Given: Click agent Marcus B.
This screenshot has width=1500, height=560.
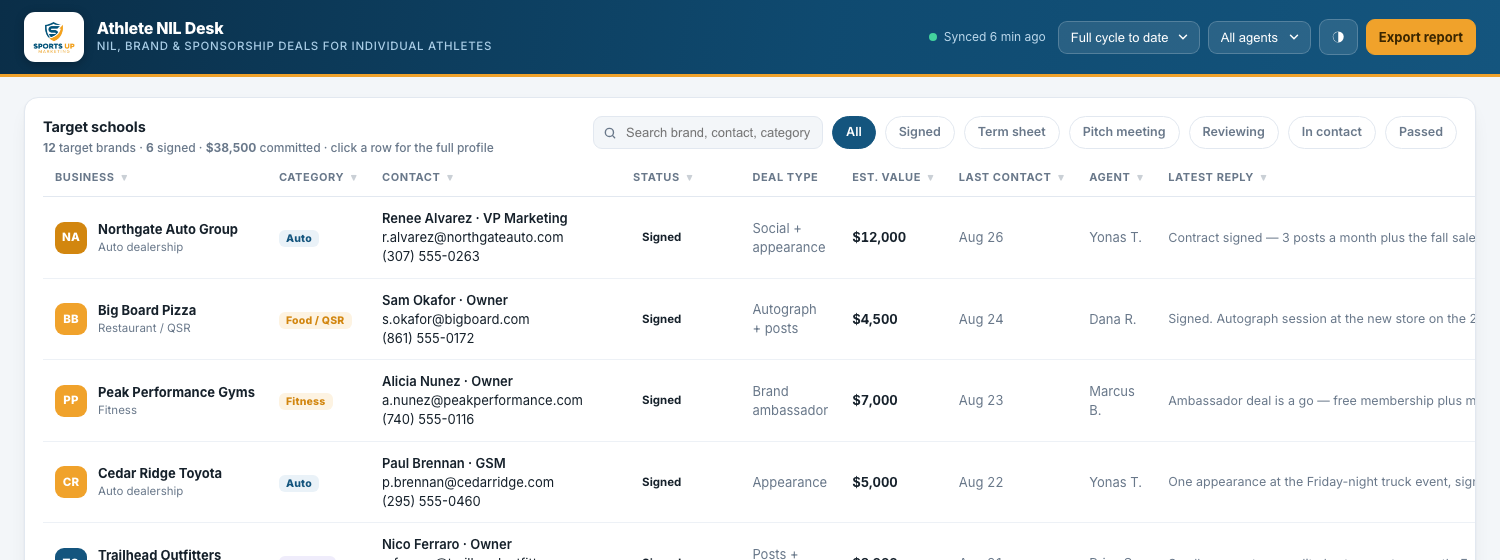Looking at the screenshot, I should click(x=1112, y=400).
